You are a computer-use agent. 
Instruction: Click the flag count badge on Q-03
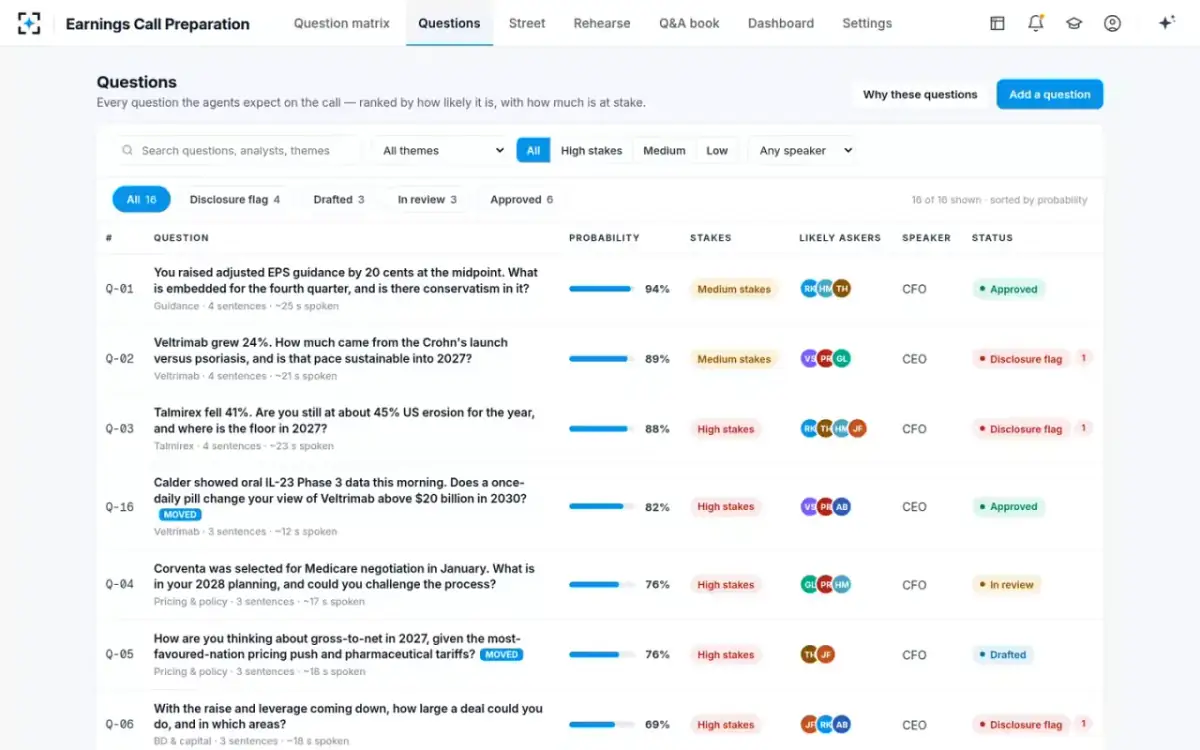point(1084,428)
